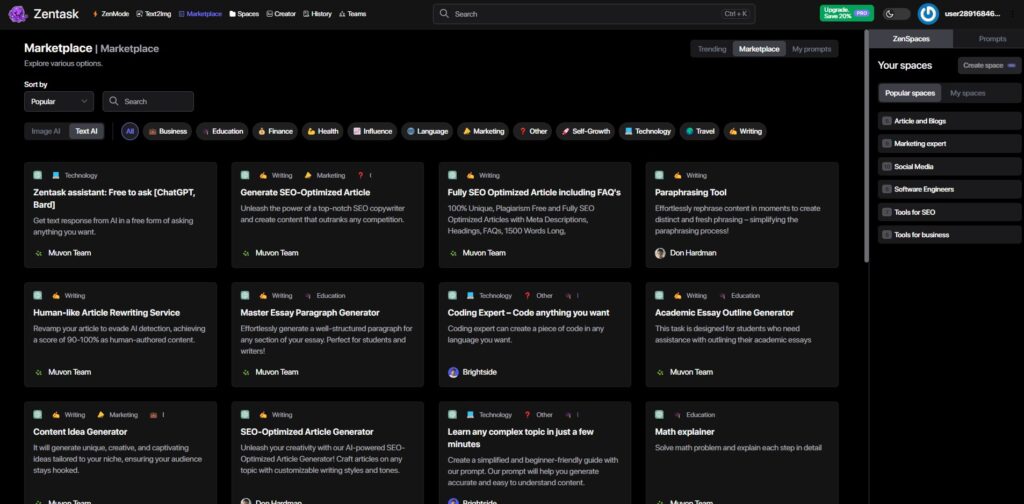Open the Marketplace navigation item

(x=200, y=14)
